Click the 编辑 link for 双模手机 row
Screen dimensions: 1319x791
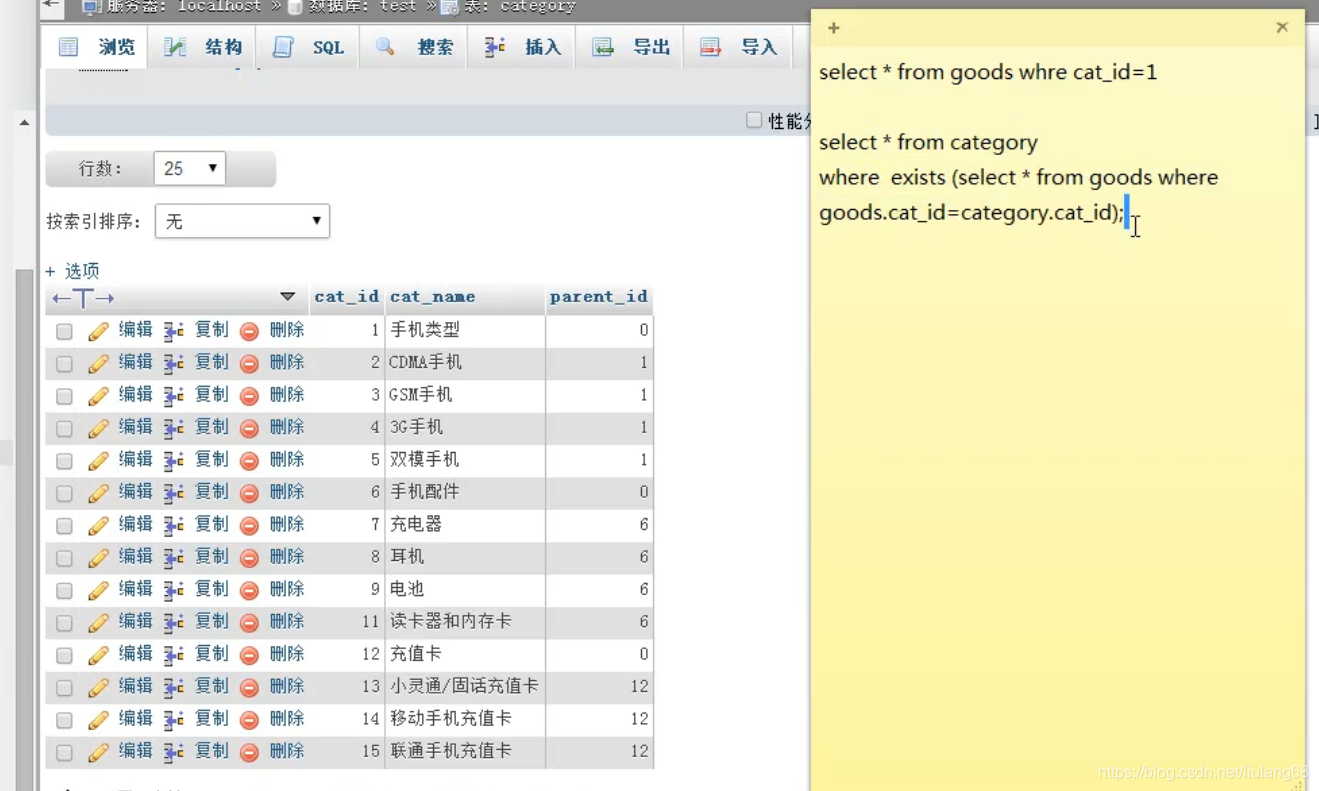point(135,459)
